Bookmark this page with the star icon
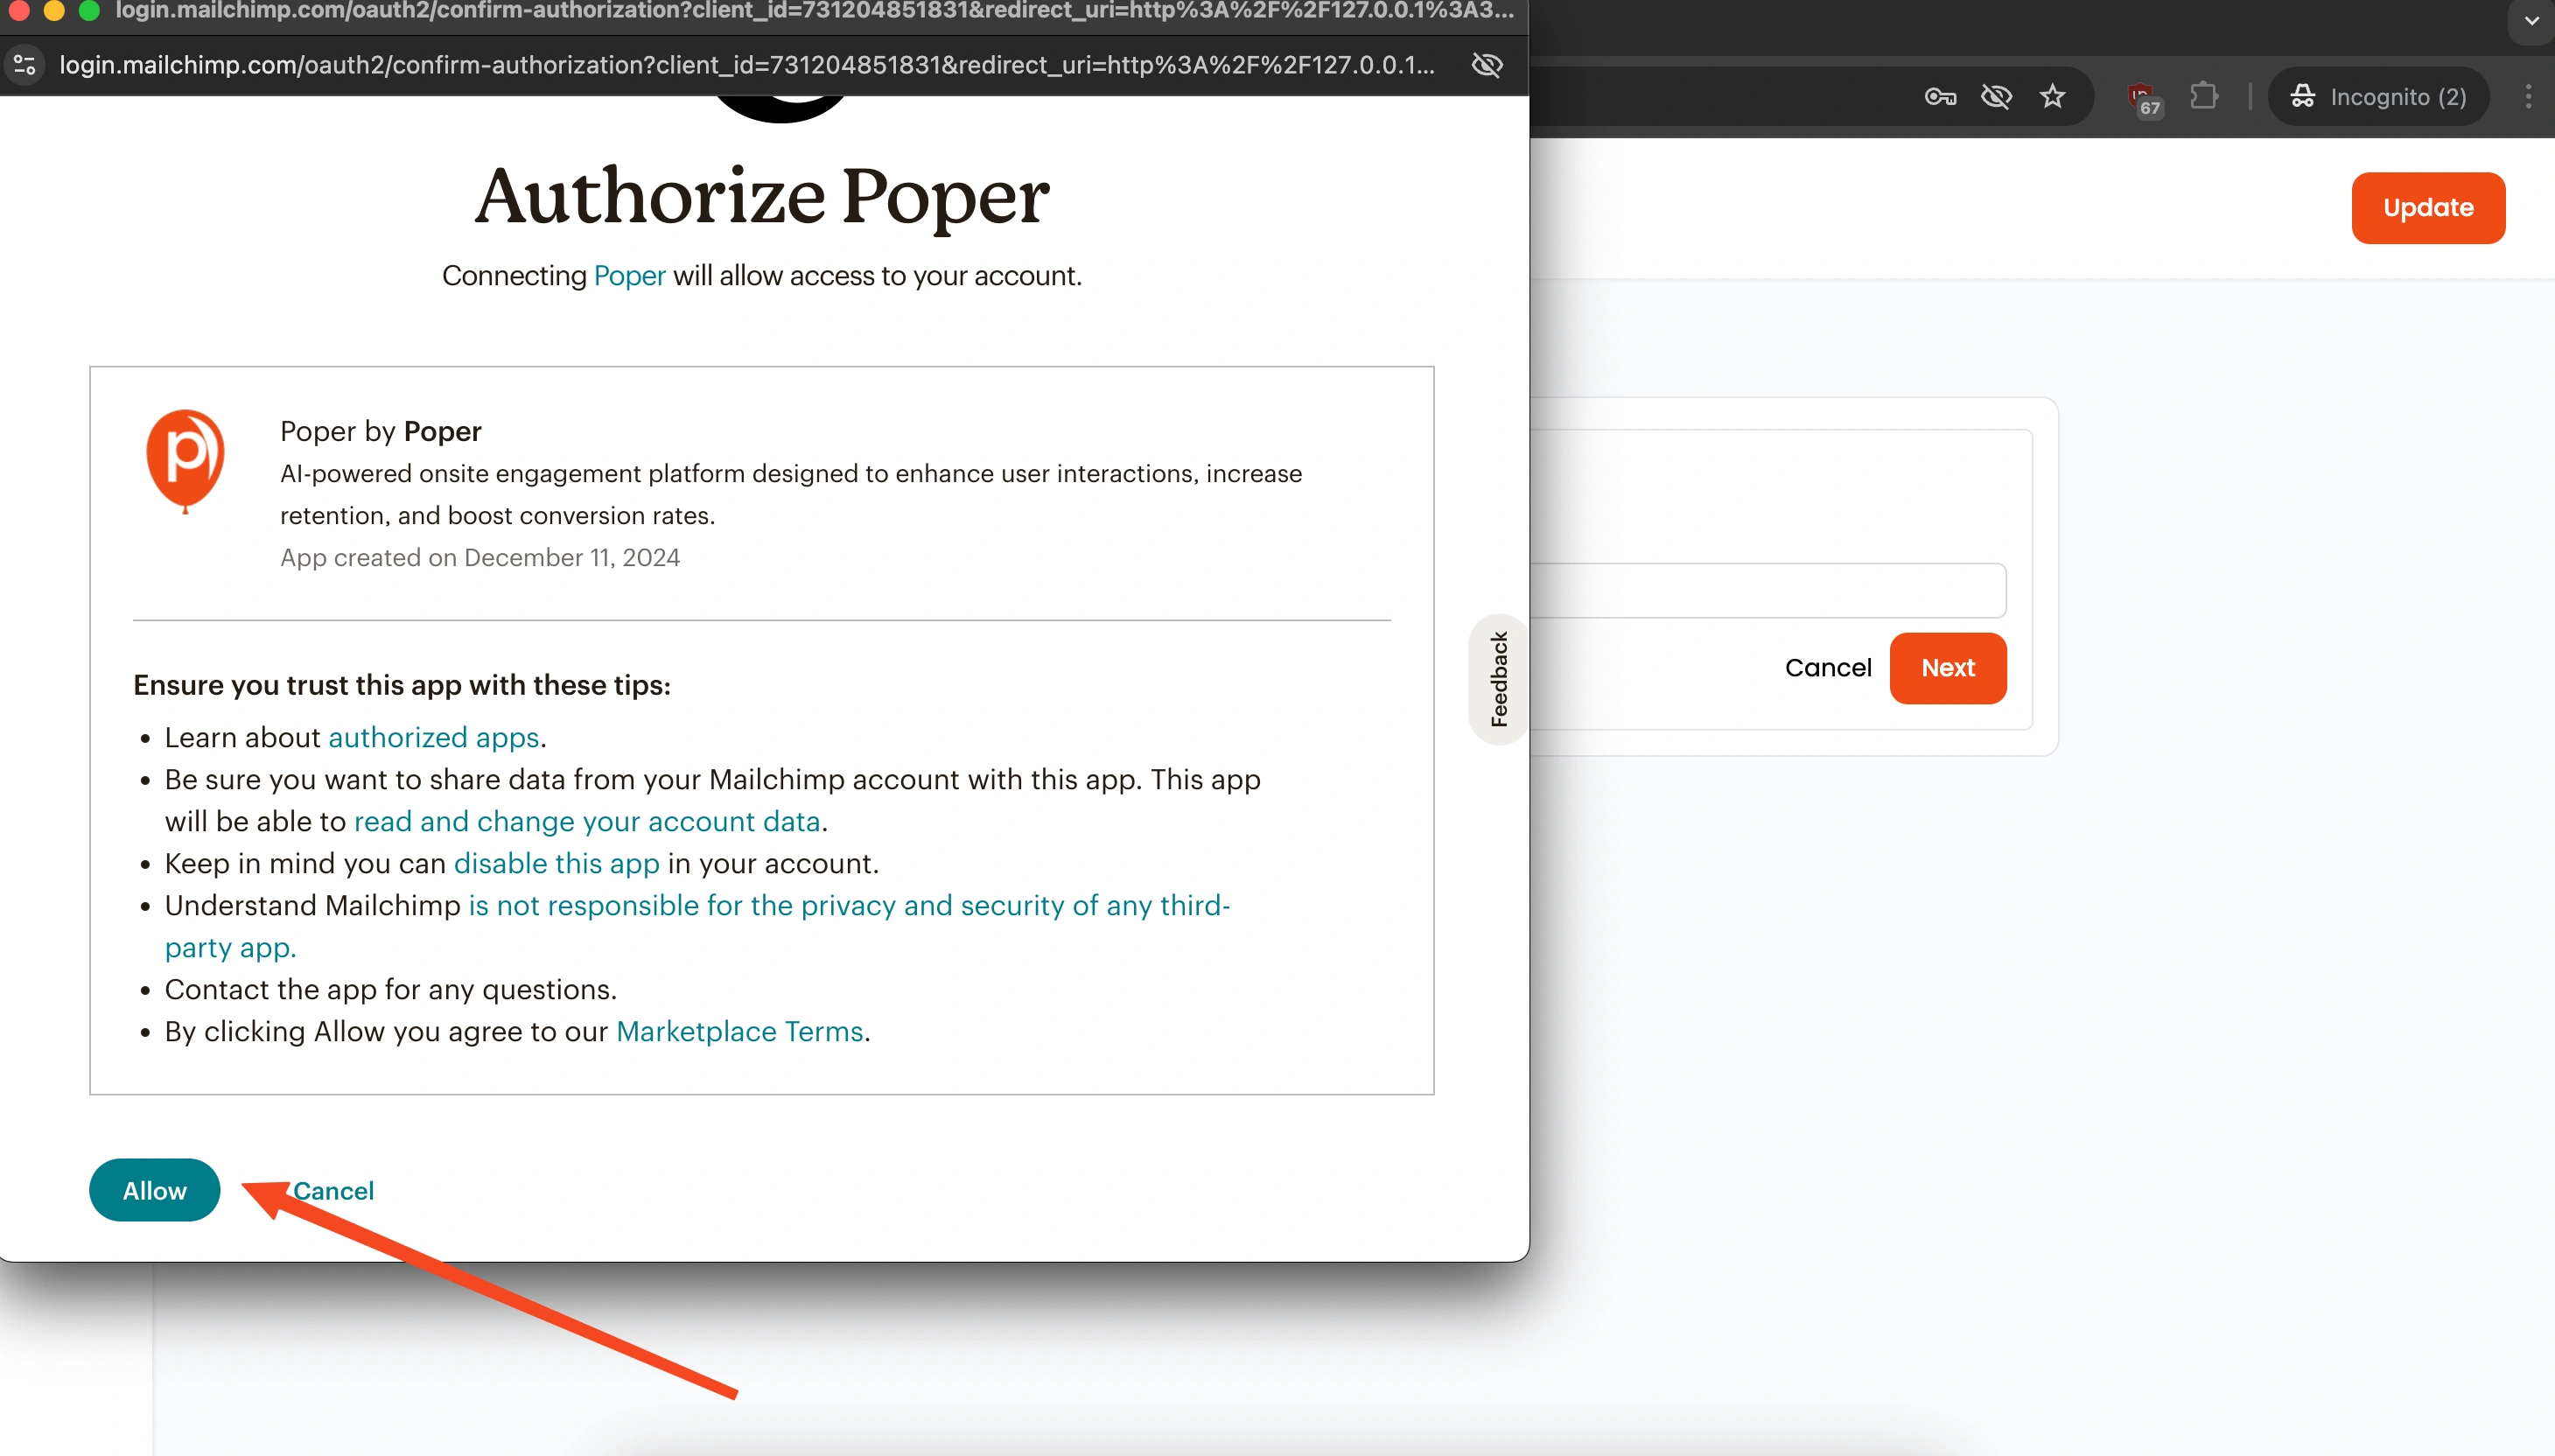The image size is (2555, 1456). tap(2052, 97)
